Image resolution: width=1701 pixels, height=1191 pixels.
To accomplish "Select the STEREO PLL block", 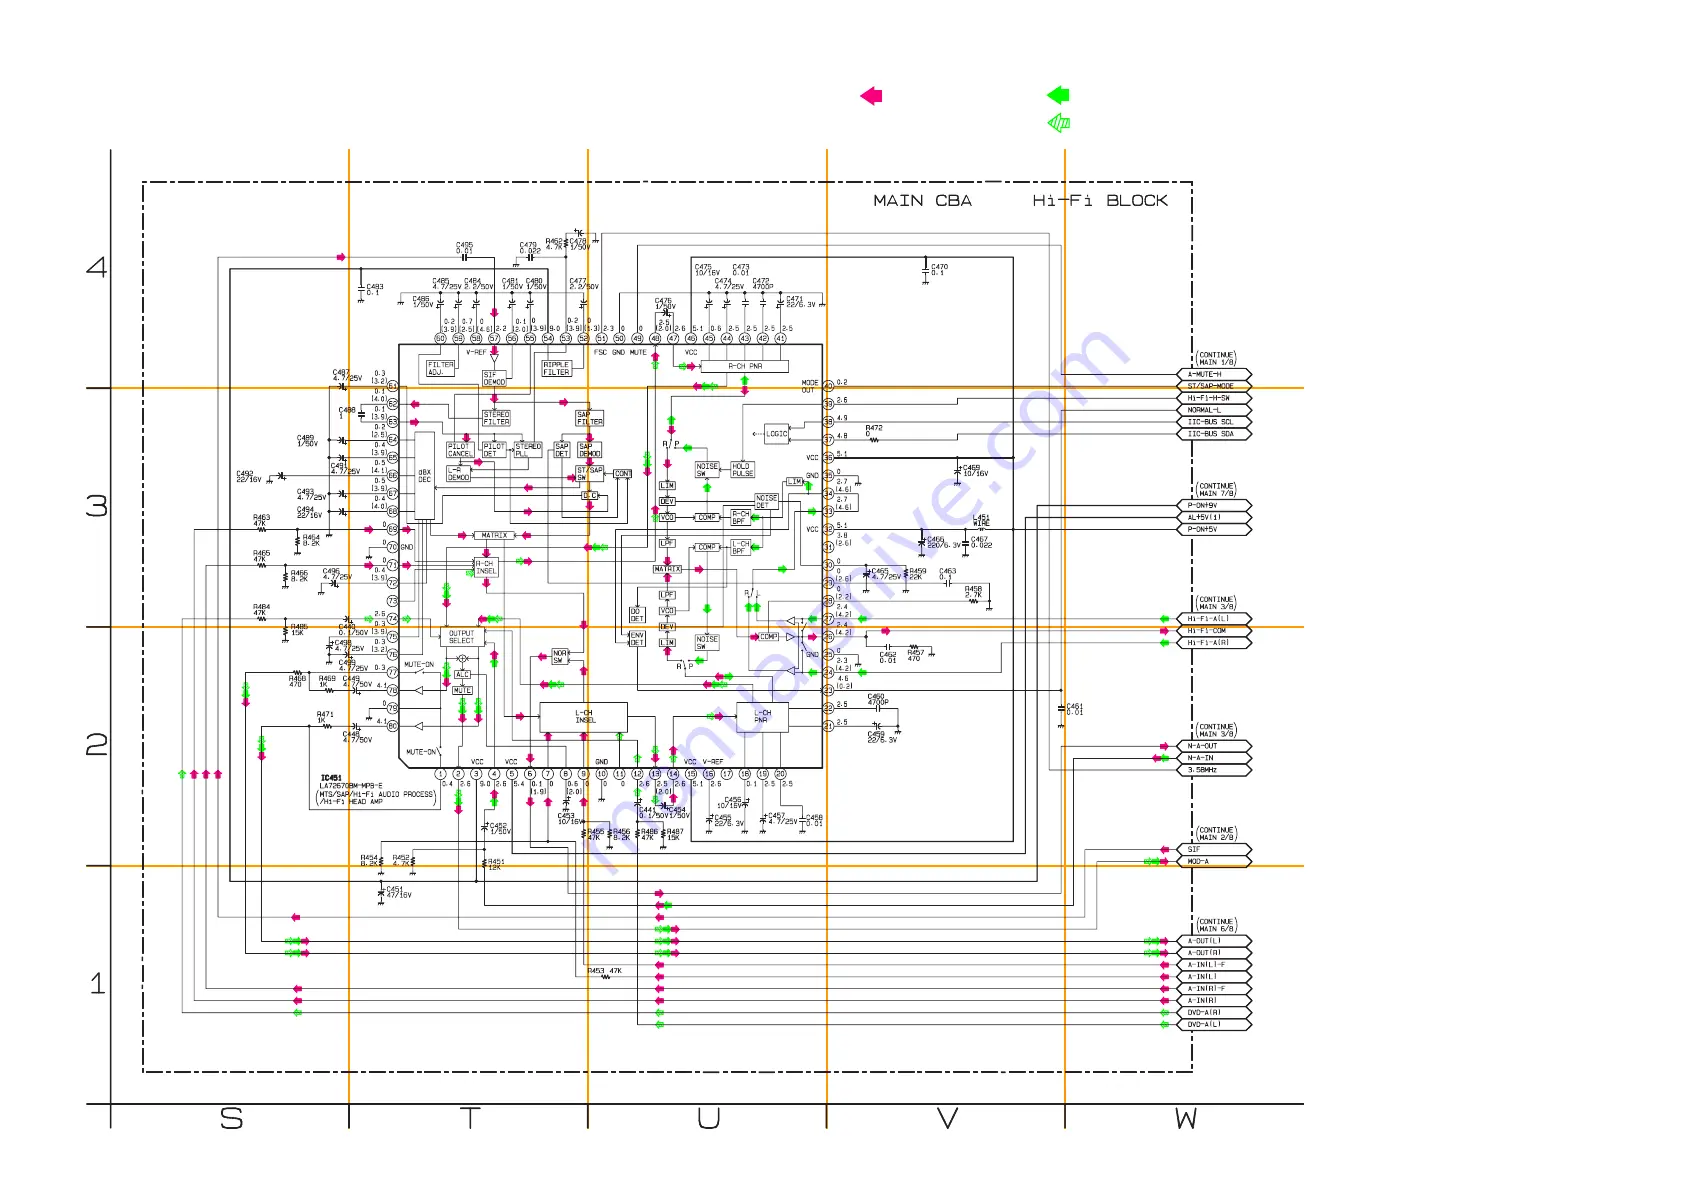I will [x=528, y=450].
